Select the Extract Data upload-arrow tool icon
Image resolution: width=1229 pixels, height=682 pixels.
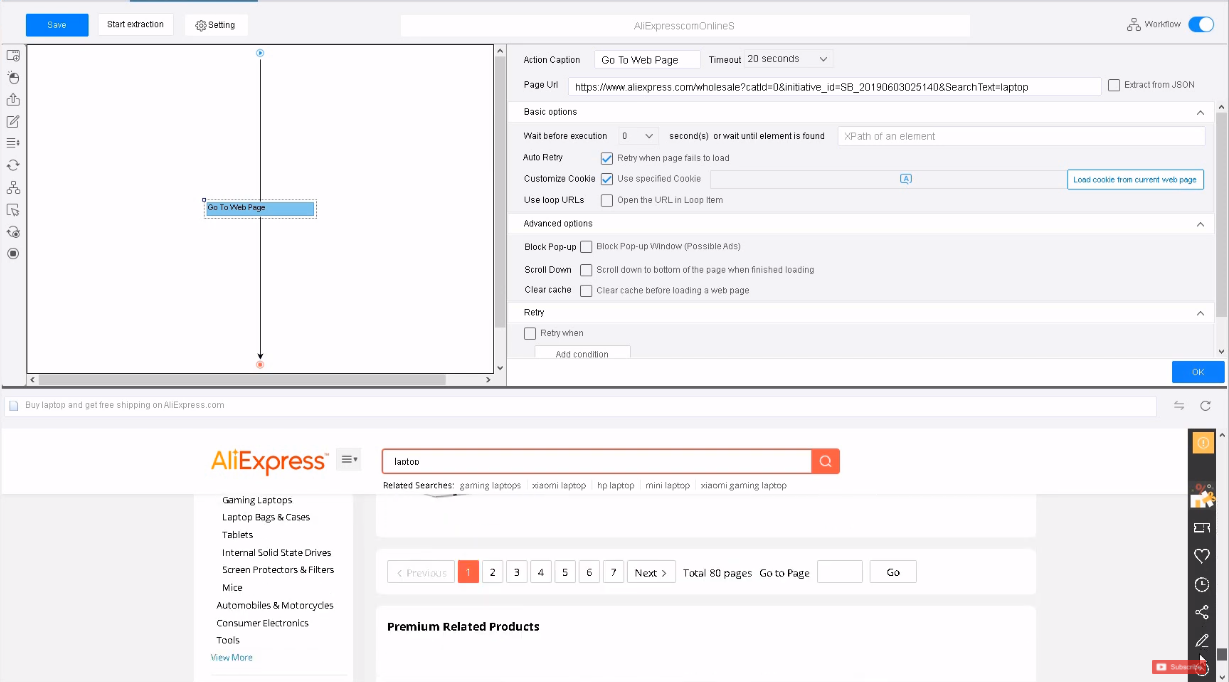coord(13,99)
